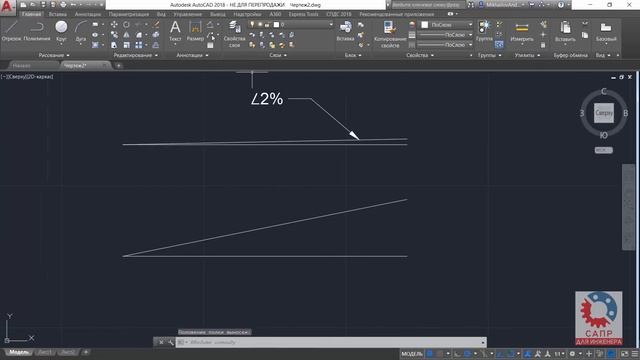This screenshot has height=360, width=640.
Task: Select the Круг circle tool
Action: pos(61,31)
